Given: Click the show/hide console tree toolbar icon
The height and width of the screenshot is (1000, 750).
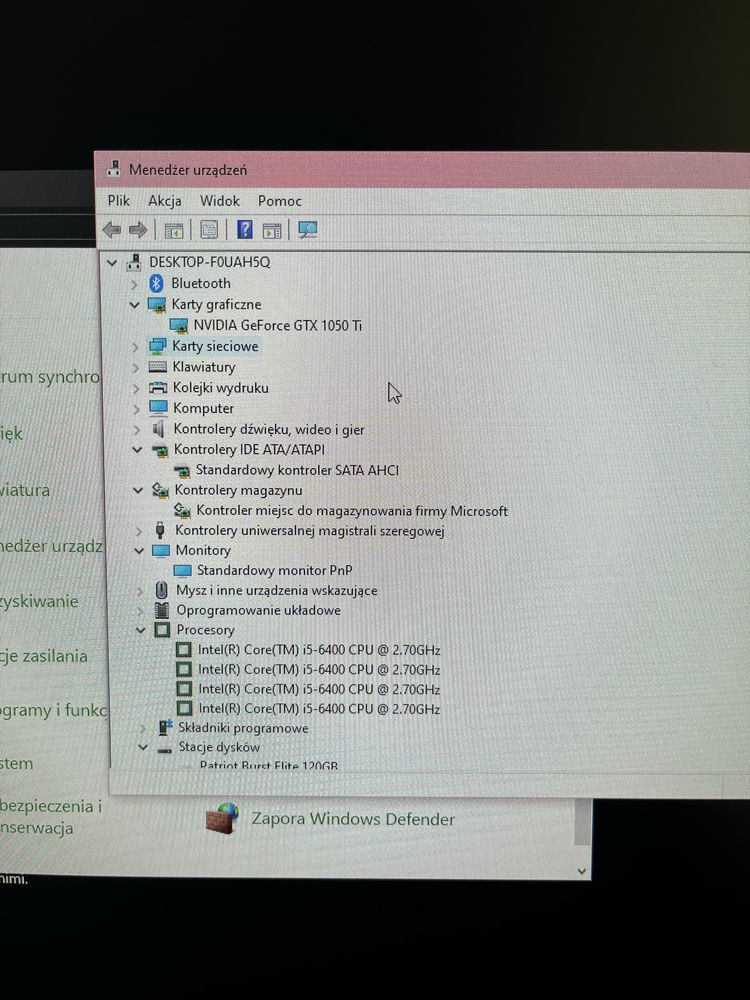Looking at the screenshot, I should pos(173,230).
